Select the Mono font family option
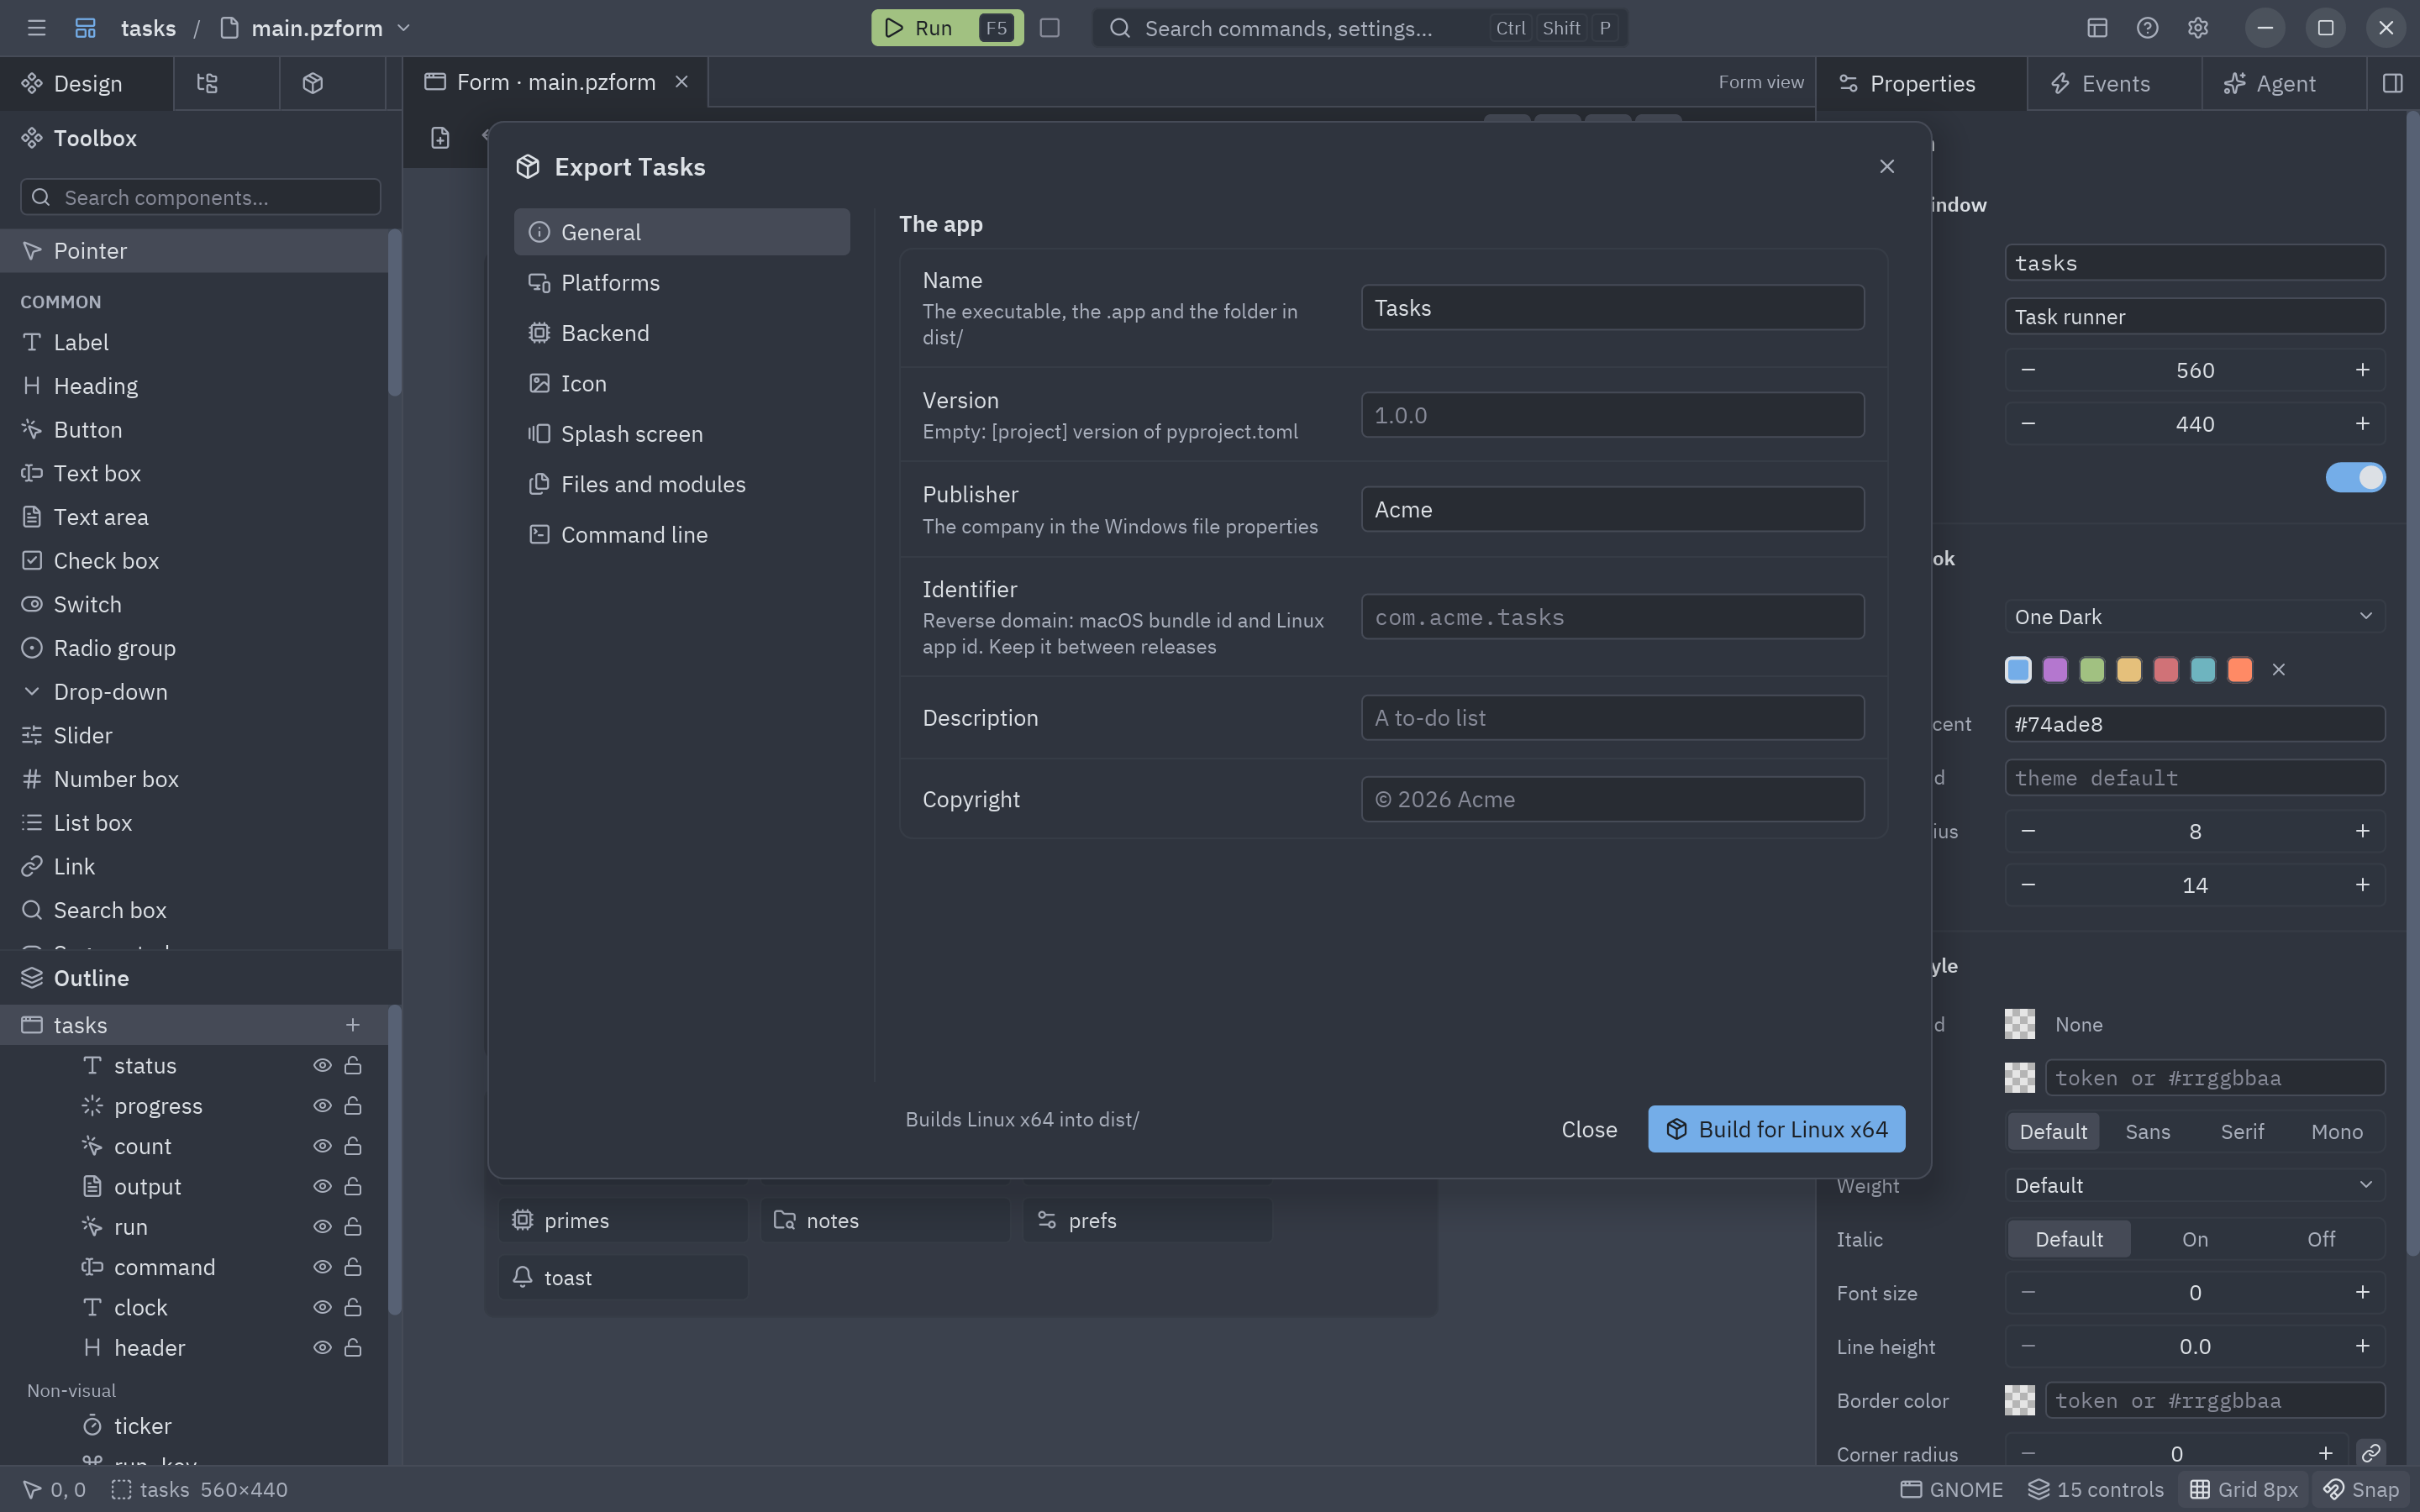The height and width of the screenshot is (1512, 2420). click(2337, 1132)
